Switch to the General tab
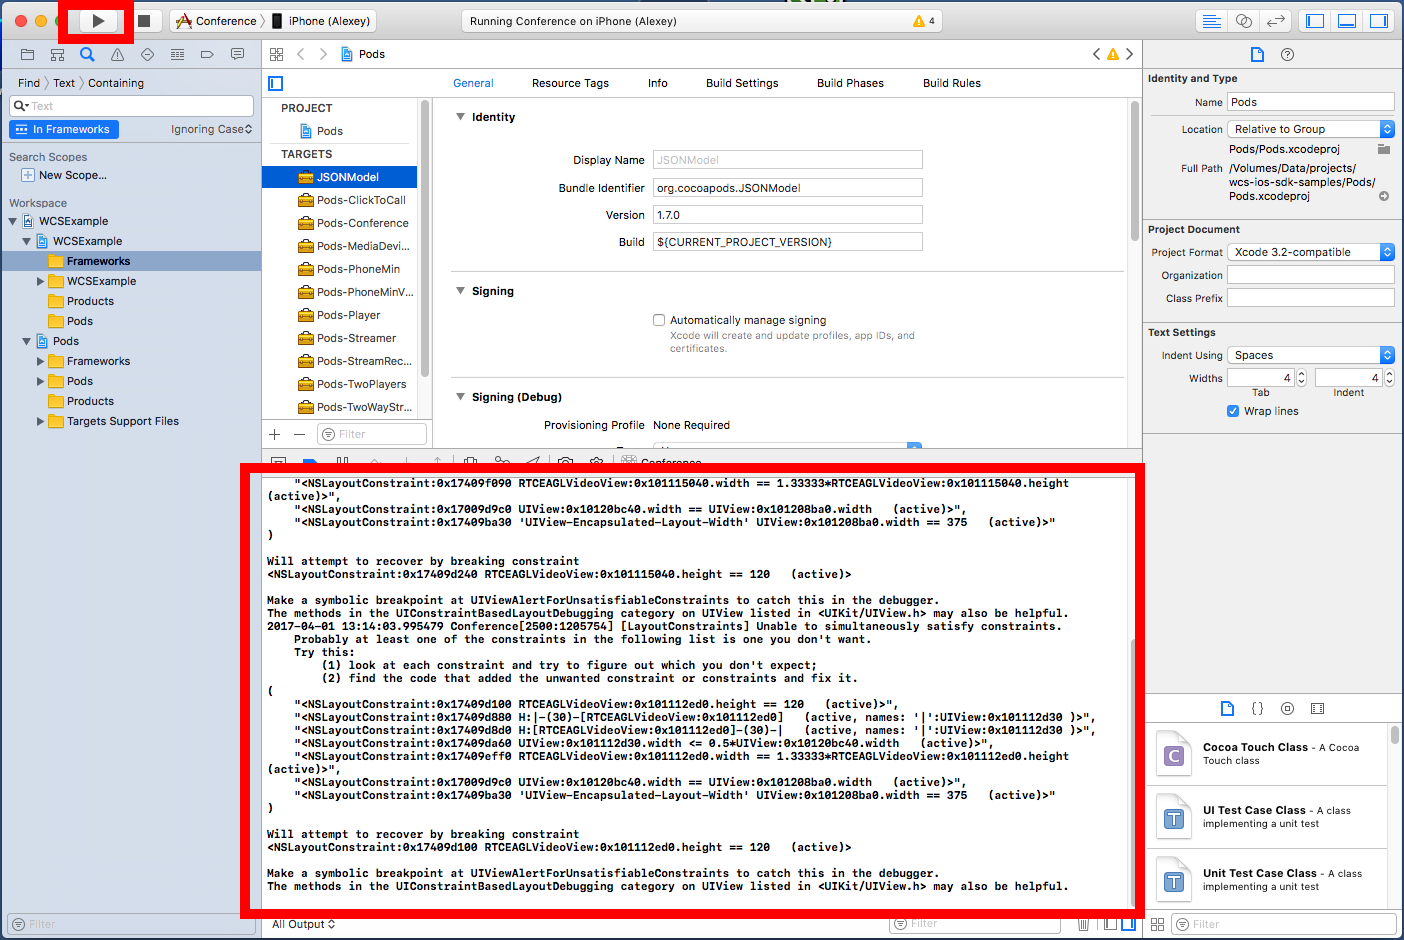The height and width of the screenshot is (940, 1404). tap(473, 83)
